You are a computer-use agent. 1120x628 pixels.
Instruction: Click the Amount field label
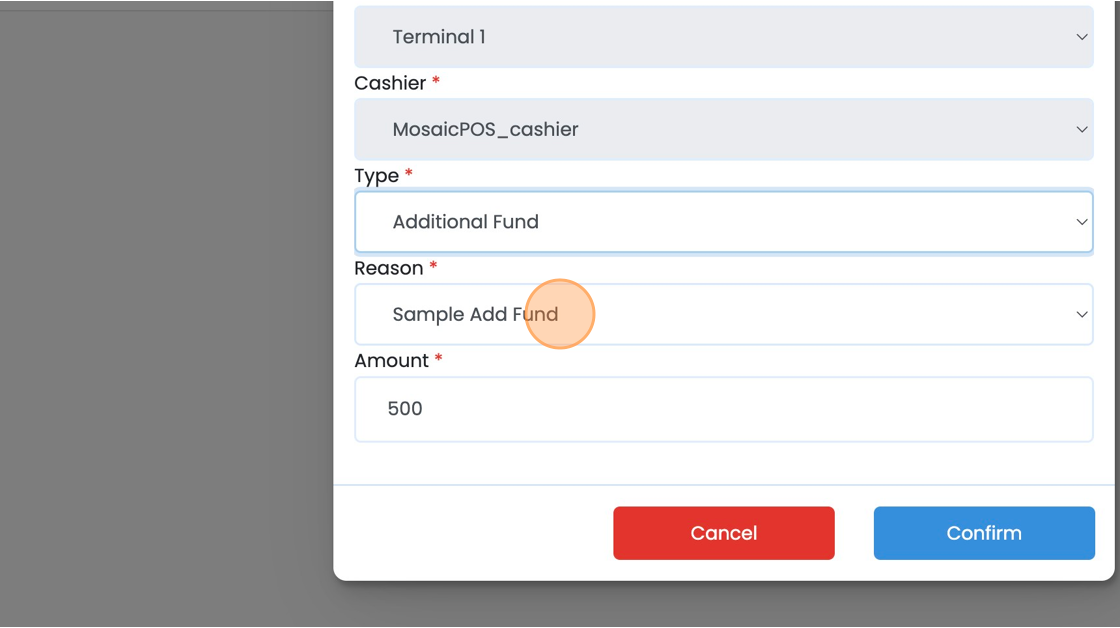pos(392,360)
